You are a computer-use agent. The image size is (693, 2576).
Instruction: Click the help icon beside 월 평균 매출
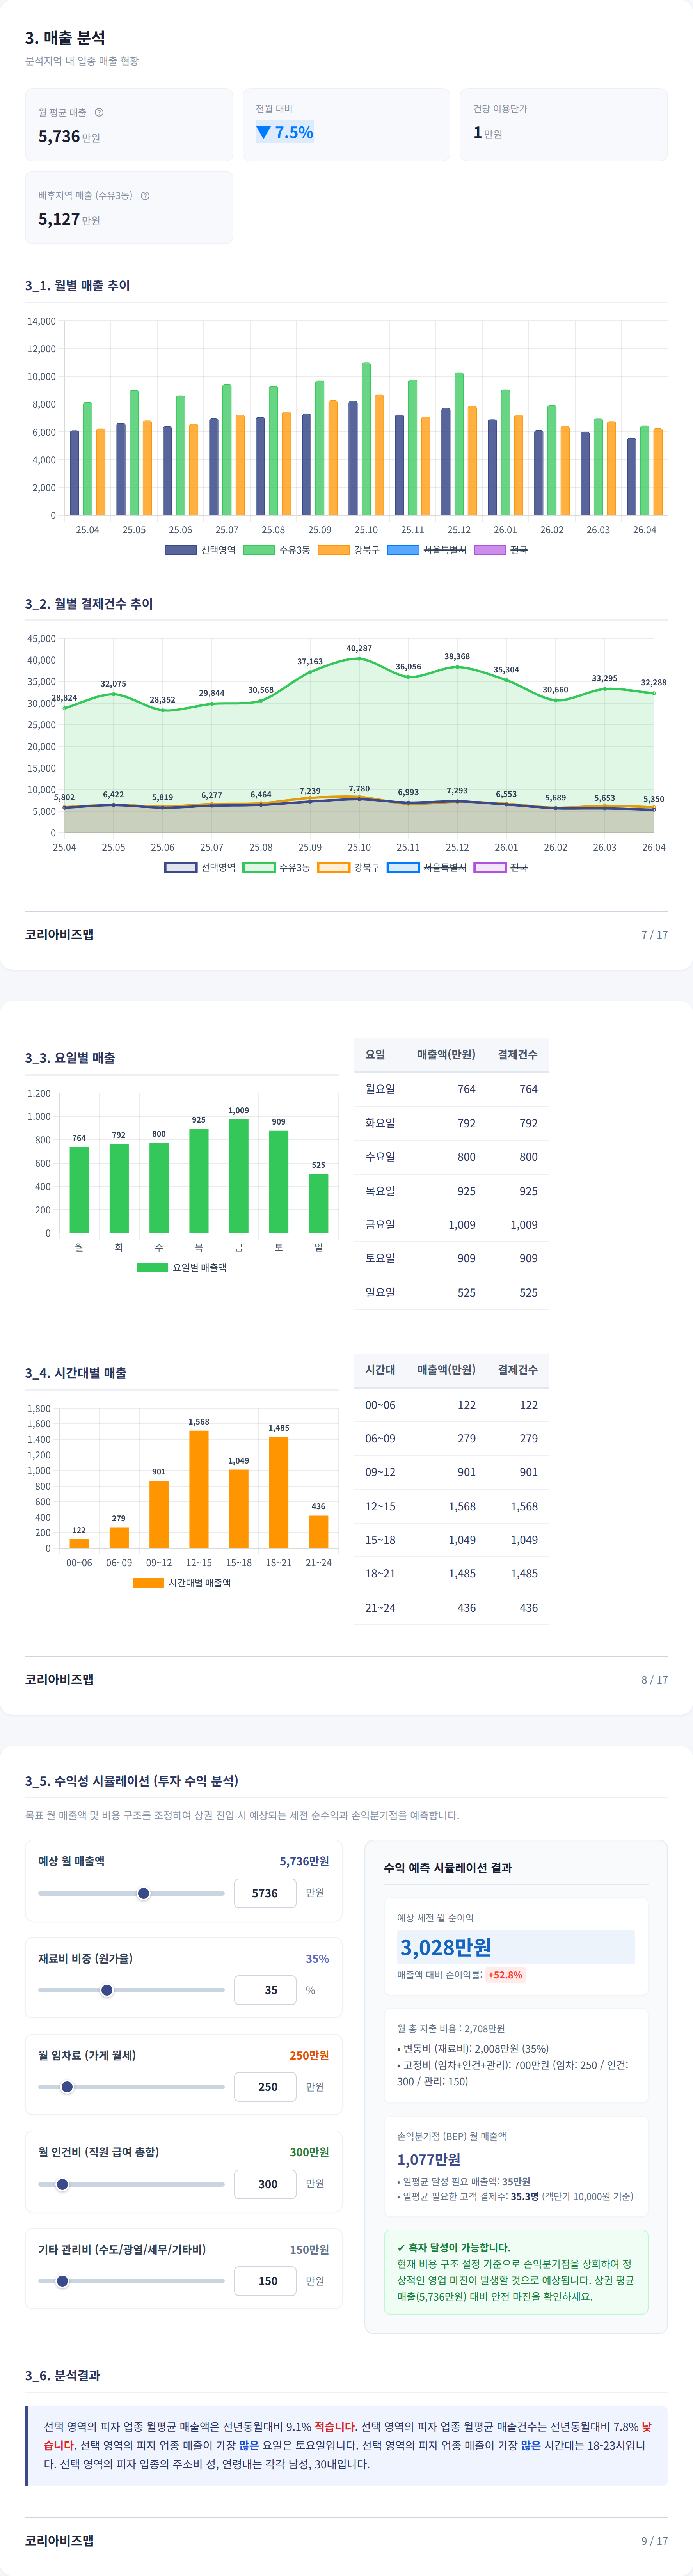(99, 112)
